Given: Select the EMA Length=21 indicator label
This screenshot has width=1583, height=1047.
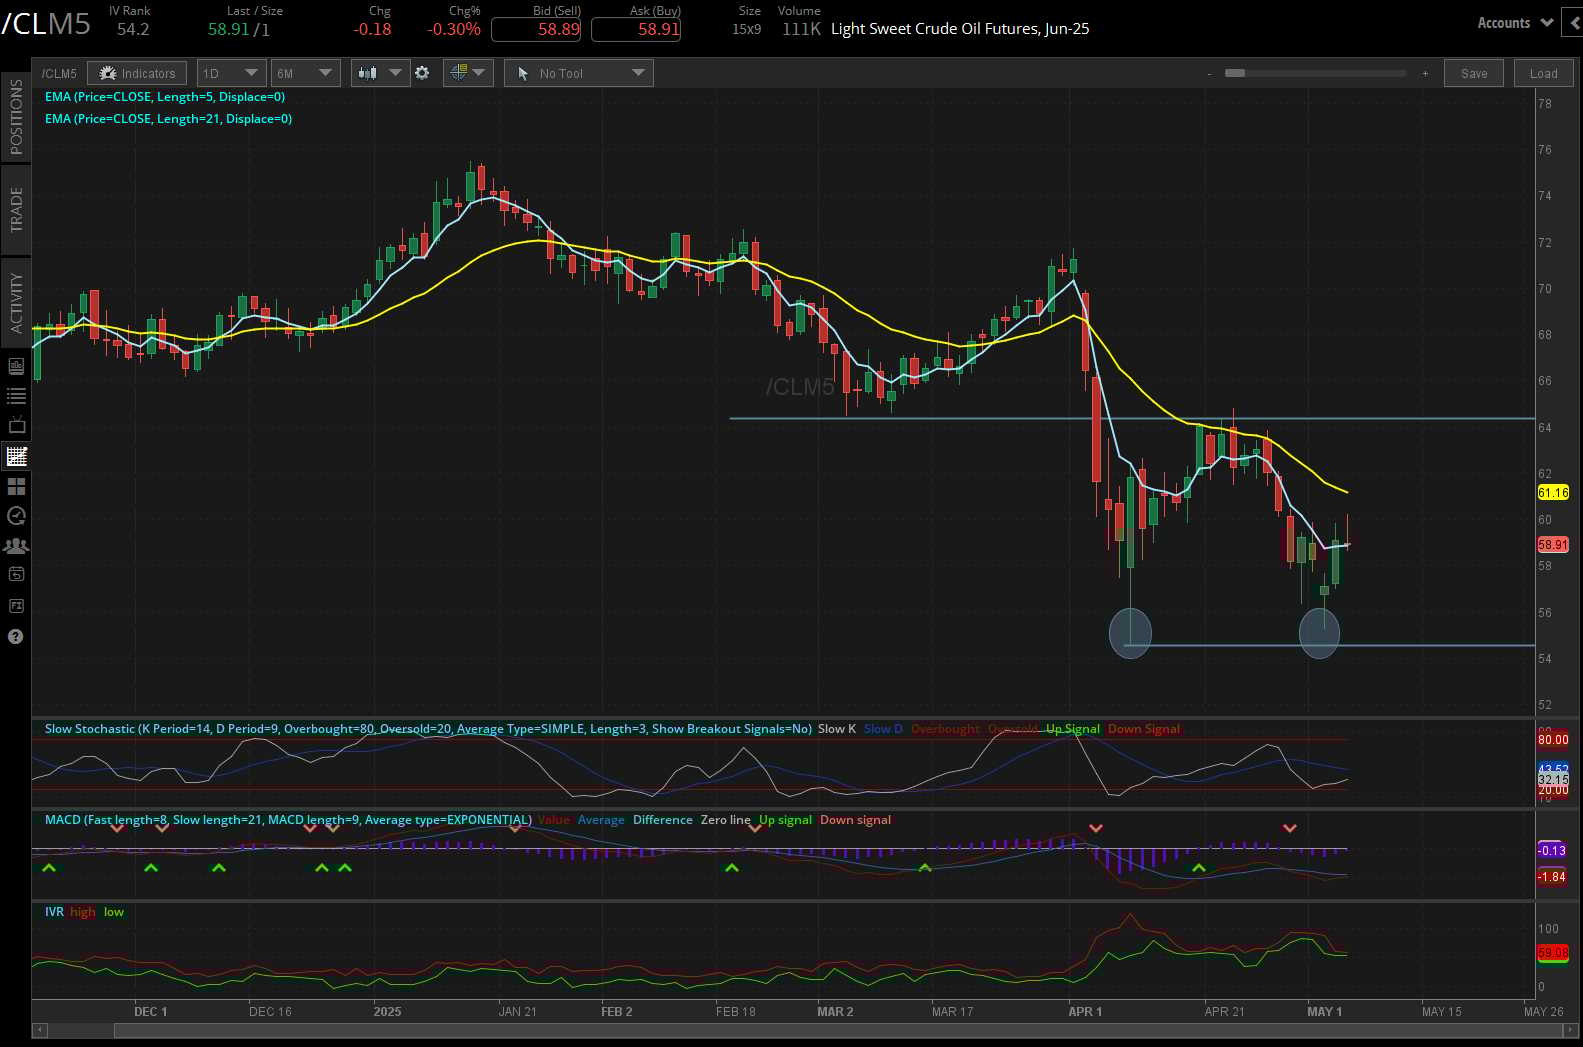Looking at the screenshot, I should tap(168, 119).
